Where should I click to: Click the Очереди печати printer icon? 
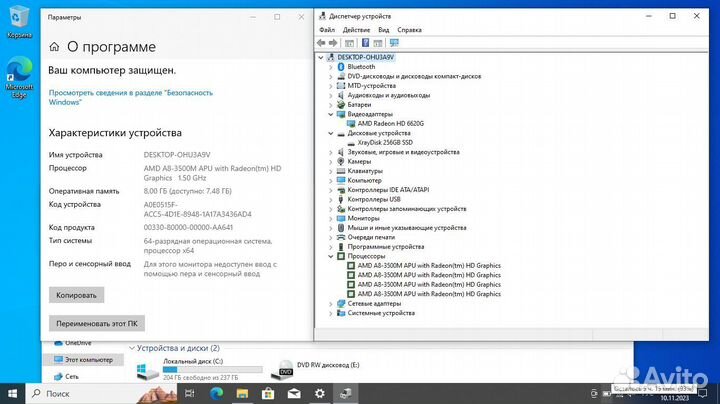point(341,237)
